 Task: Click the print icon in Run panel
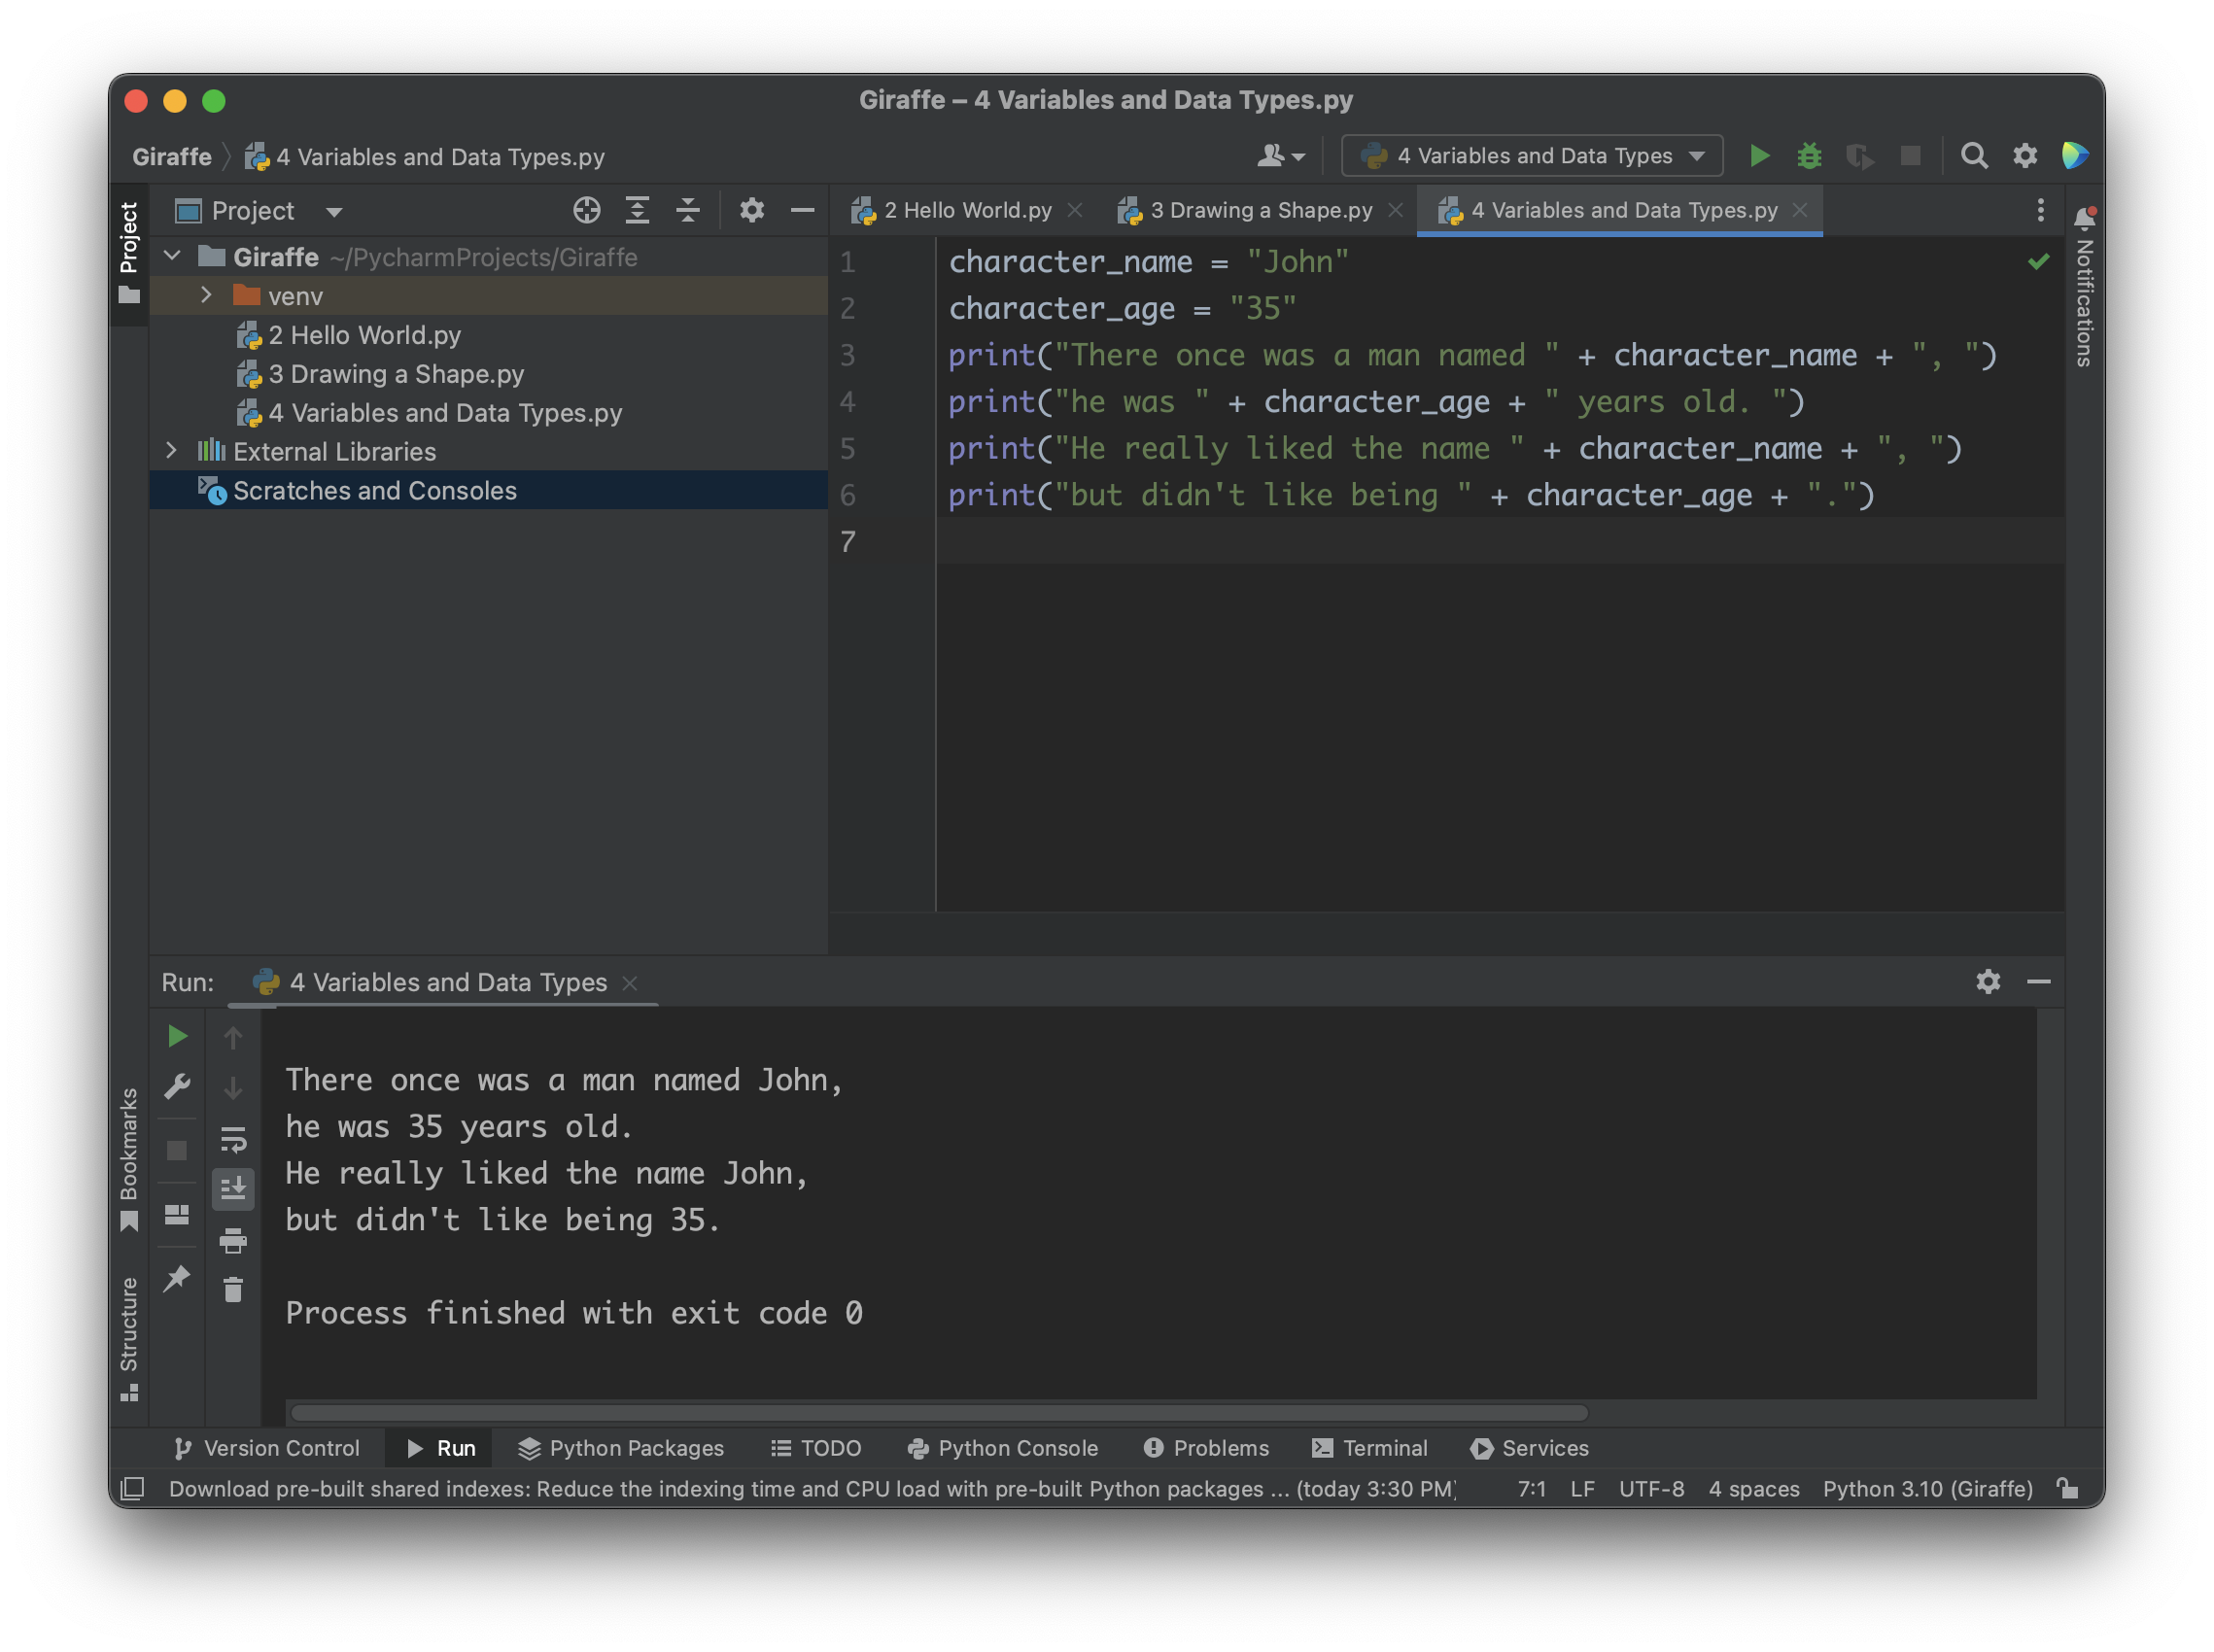(233, 1241)
